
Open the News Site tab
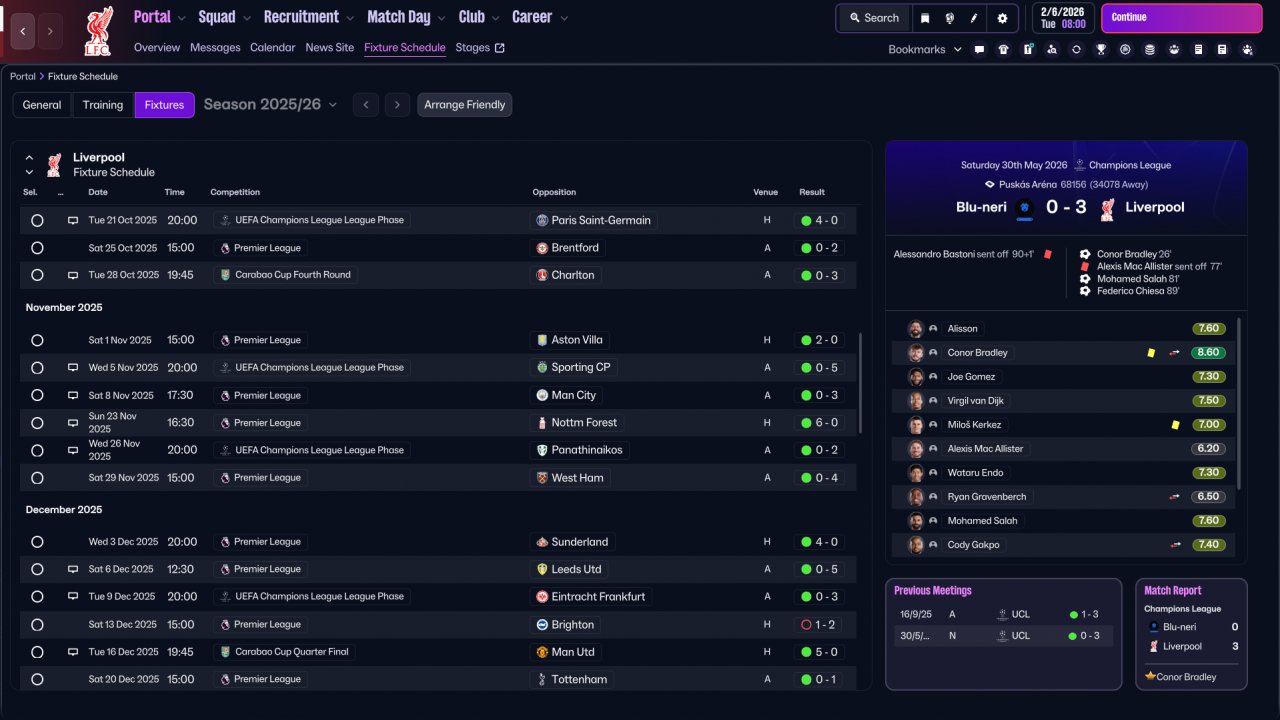(x=330, y=48)
